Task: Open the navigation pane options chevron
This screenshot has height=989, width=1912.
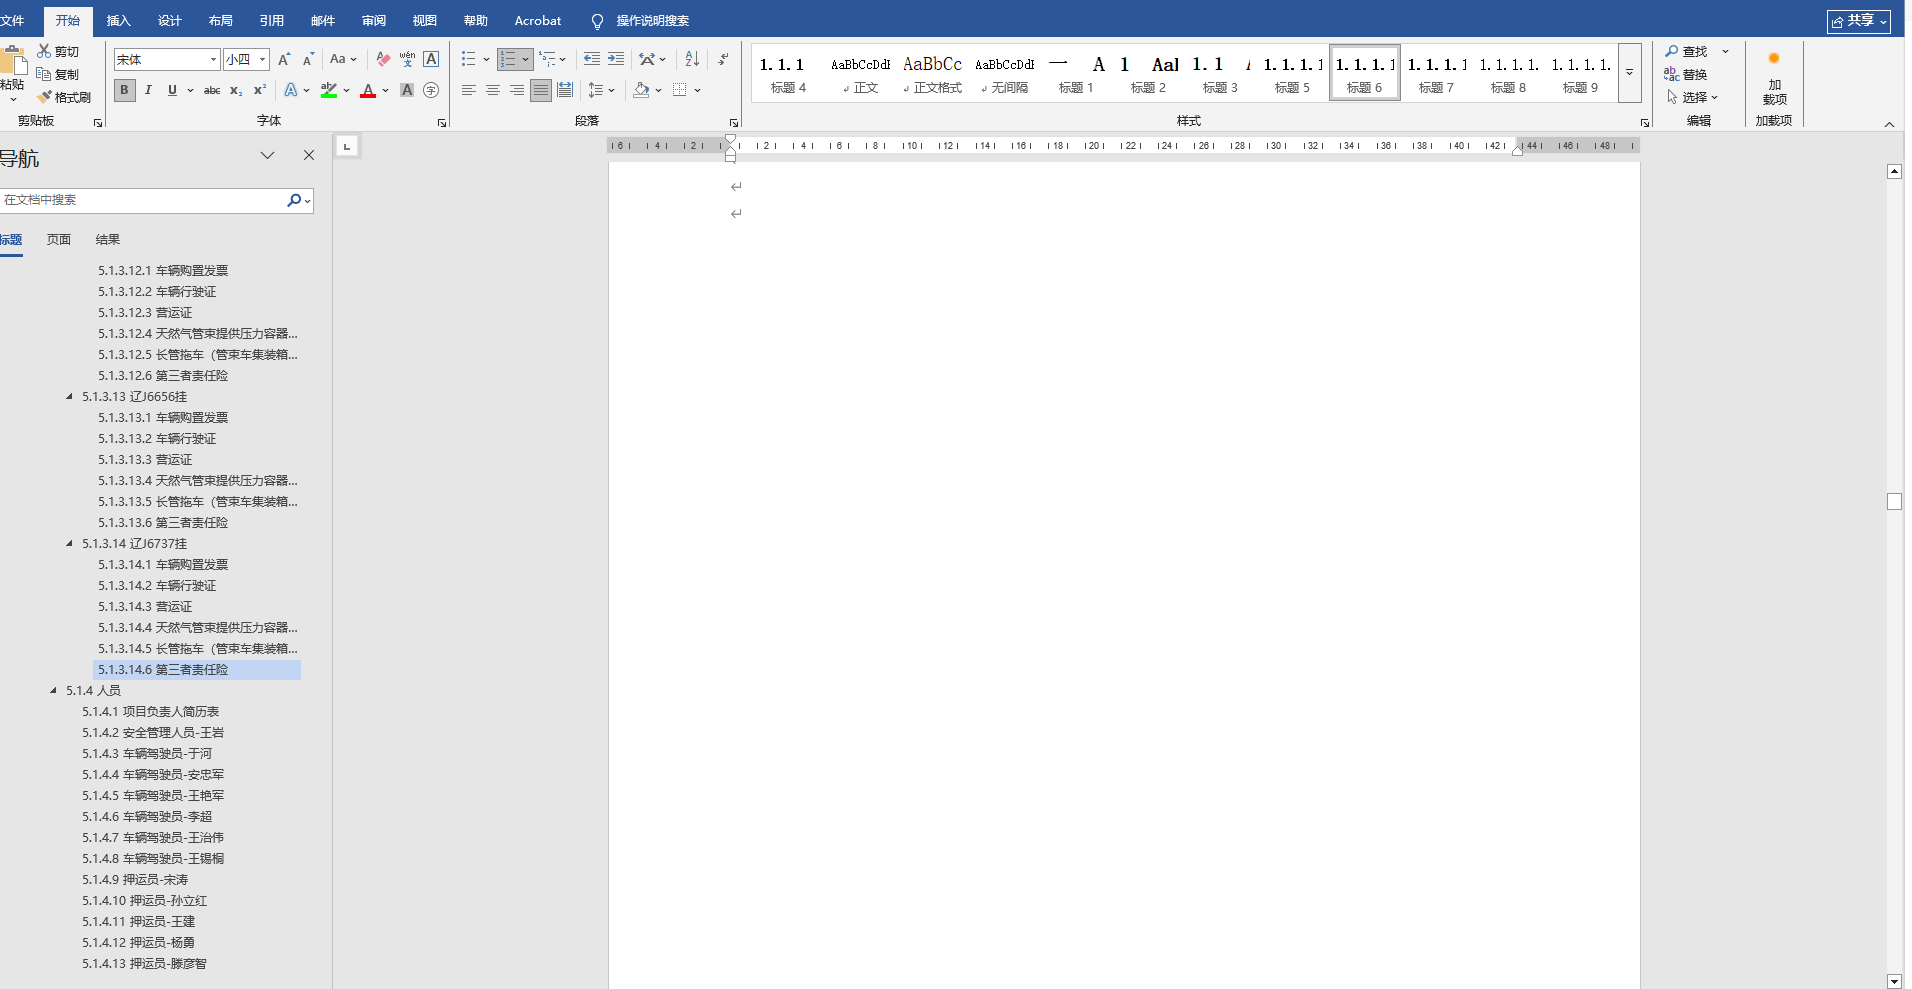Action: 267,155
